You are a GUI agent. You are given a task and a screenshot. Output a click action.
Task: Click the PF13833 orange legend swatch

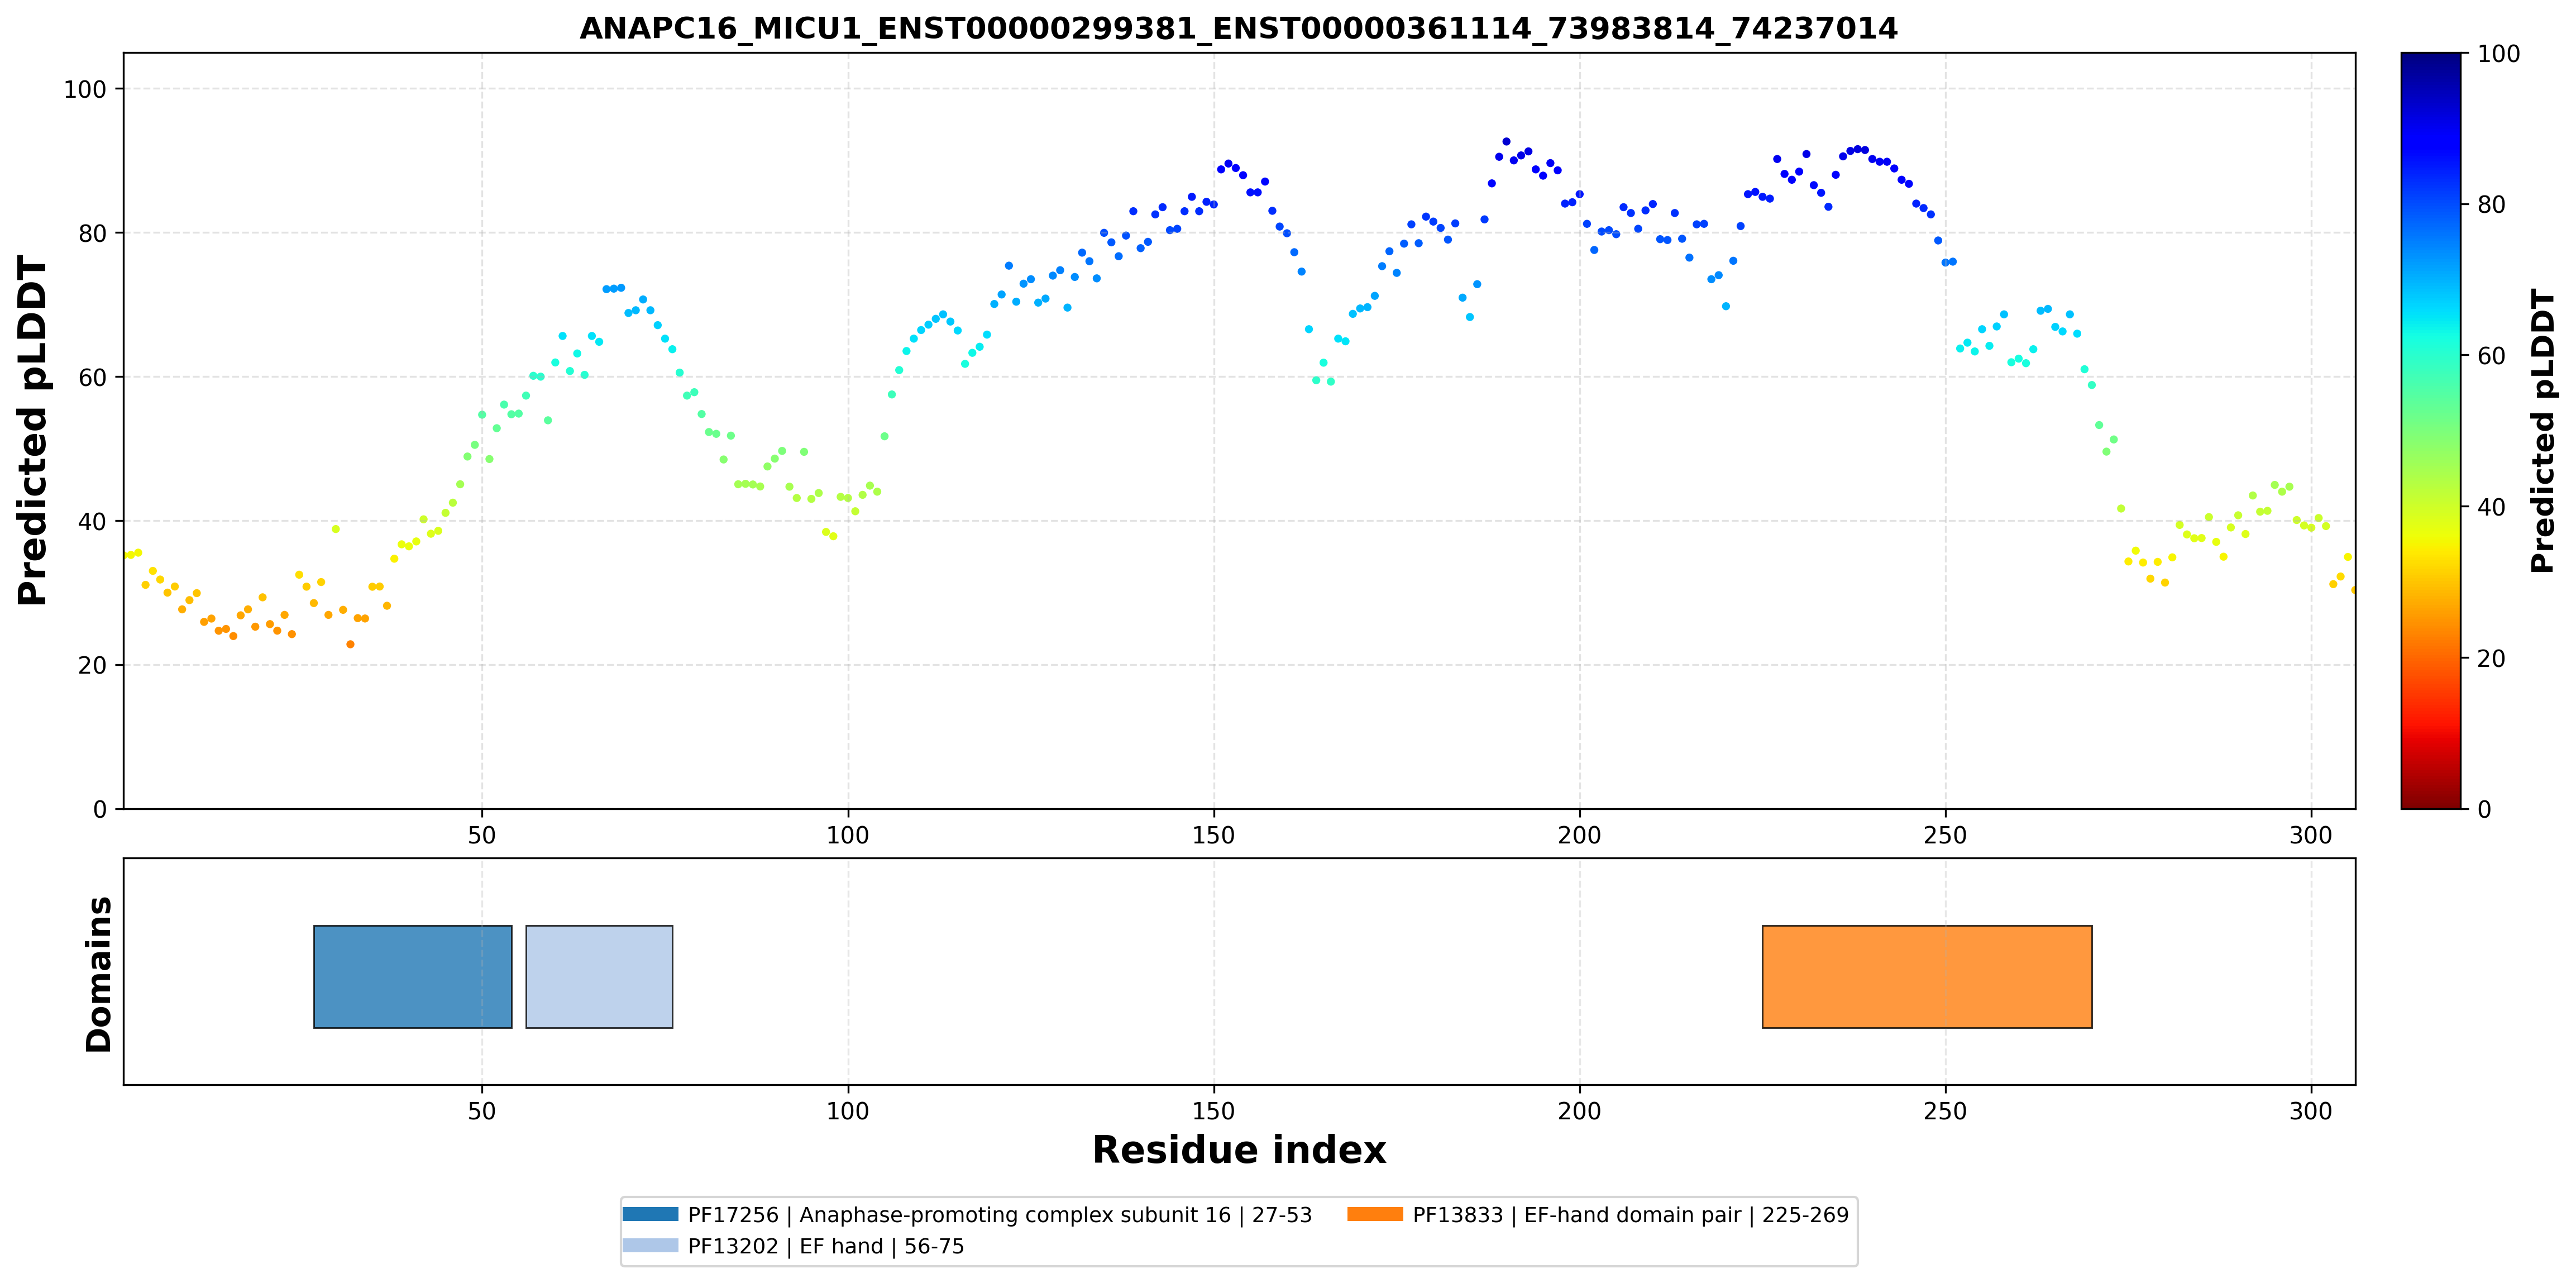pos(1375,1214)
